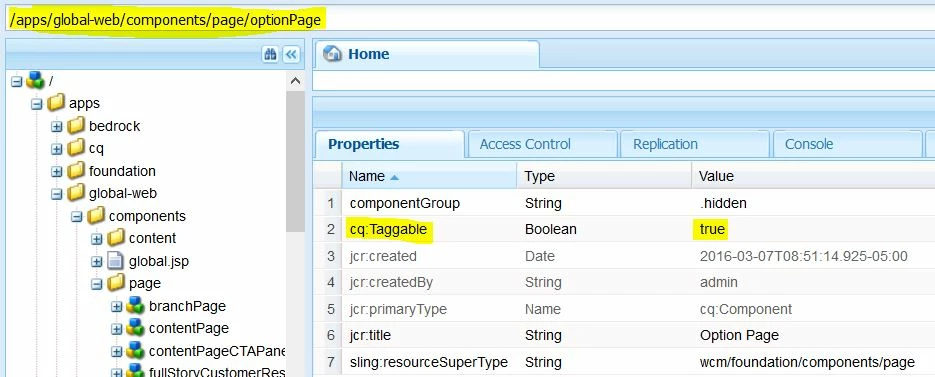Select the foundation tree item

122,171
